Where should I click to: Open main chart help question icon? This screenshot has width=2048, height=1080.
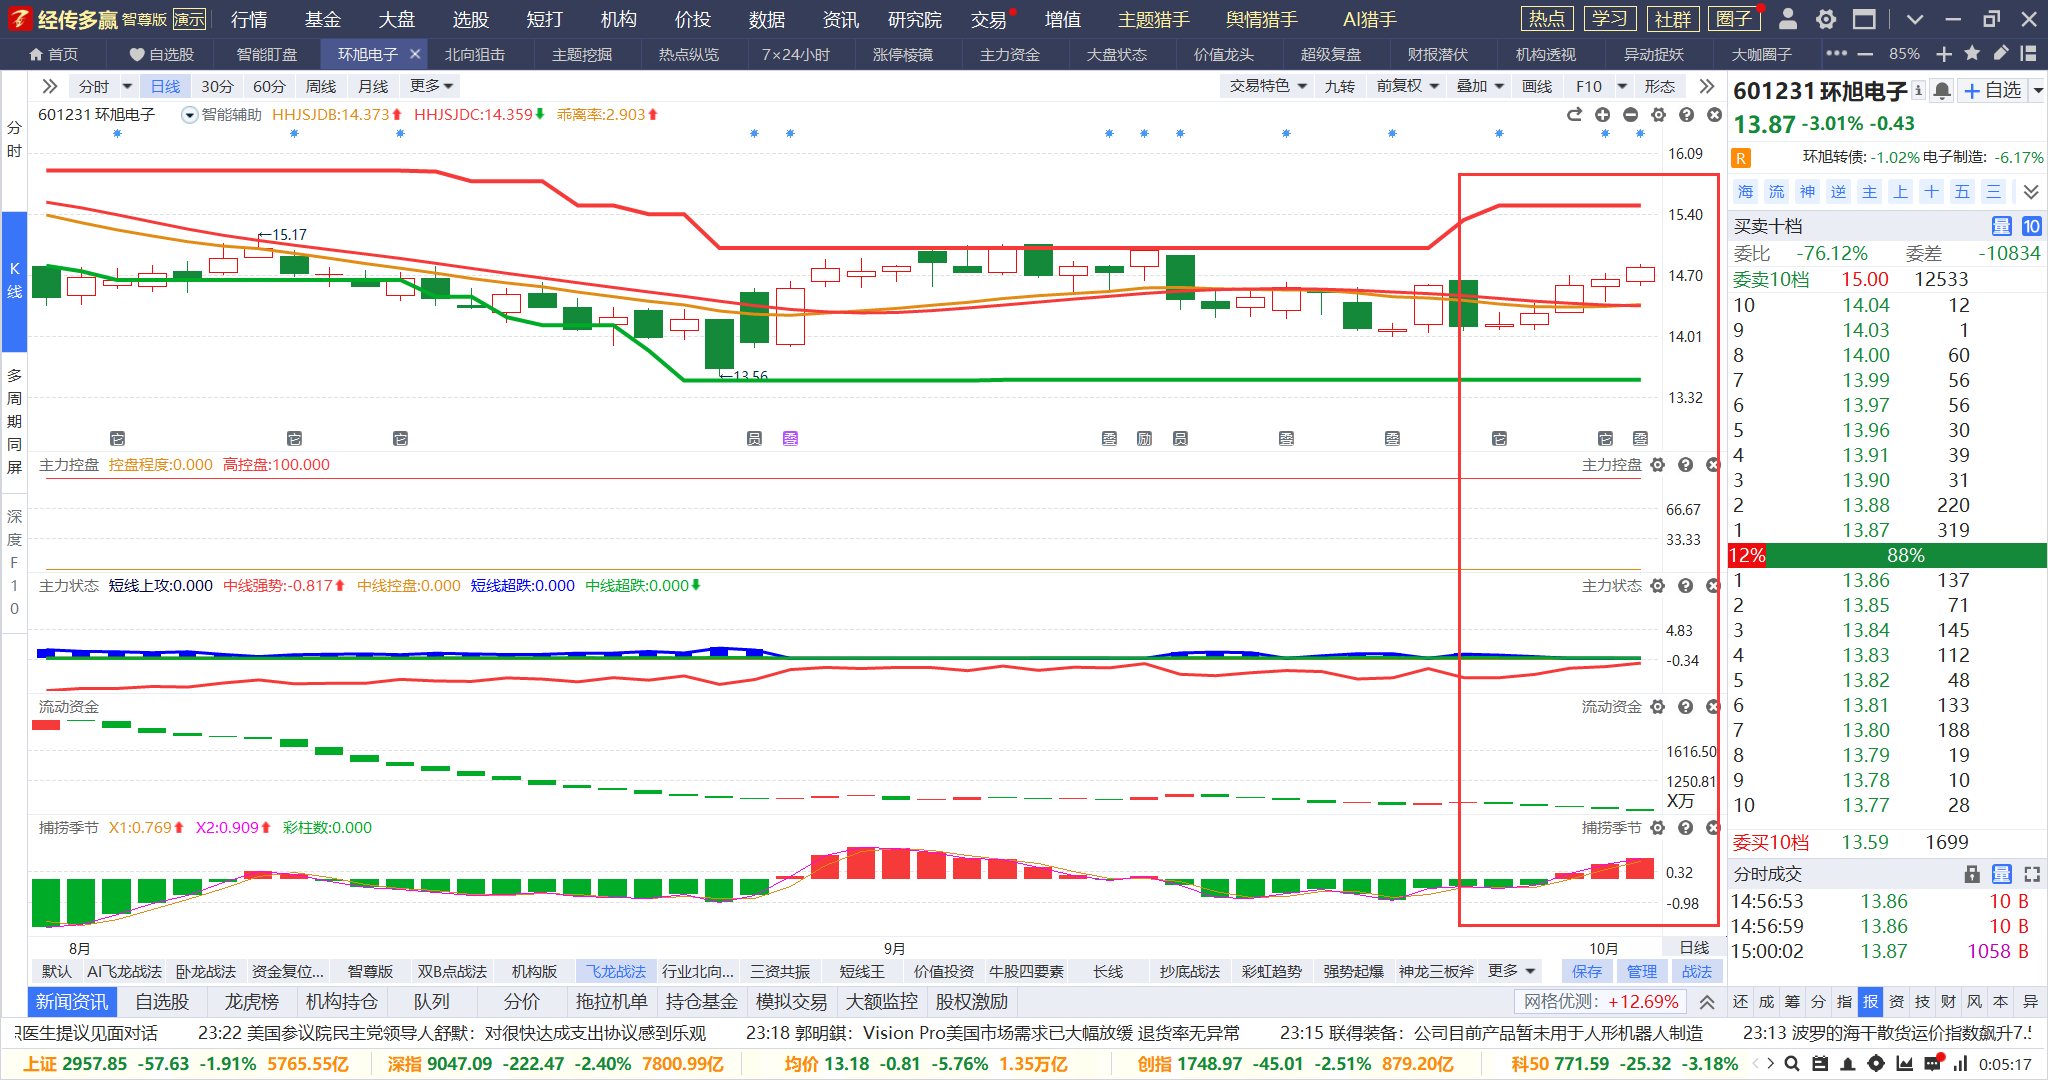tap(1686, 115)
